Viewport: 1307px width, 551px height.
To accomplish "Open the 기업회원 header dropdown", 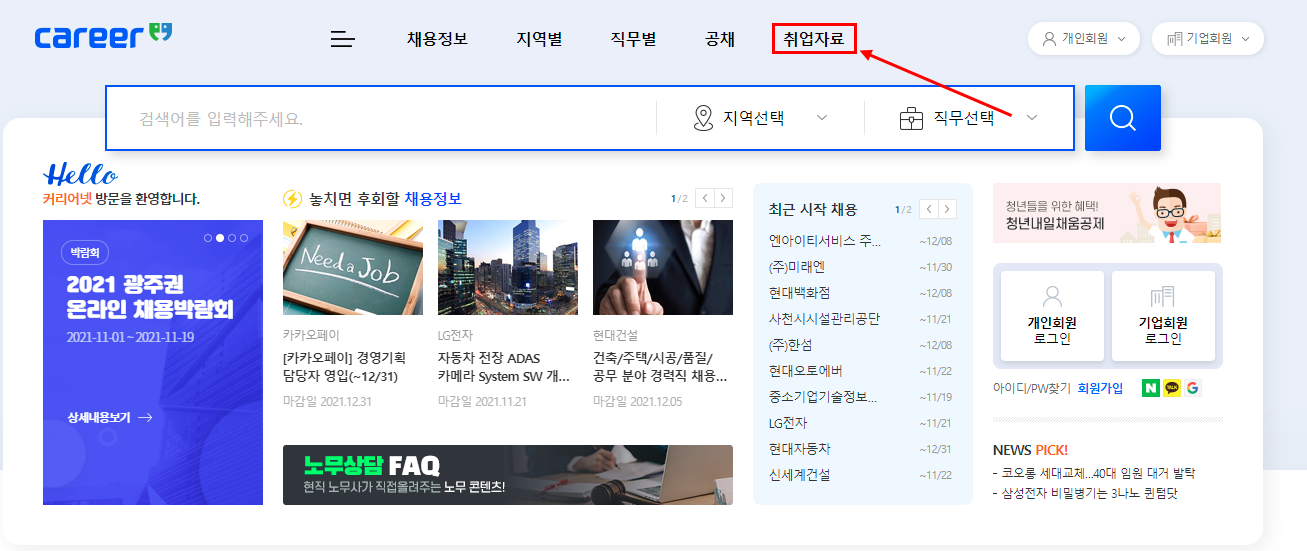I will 1208,39.
